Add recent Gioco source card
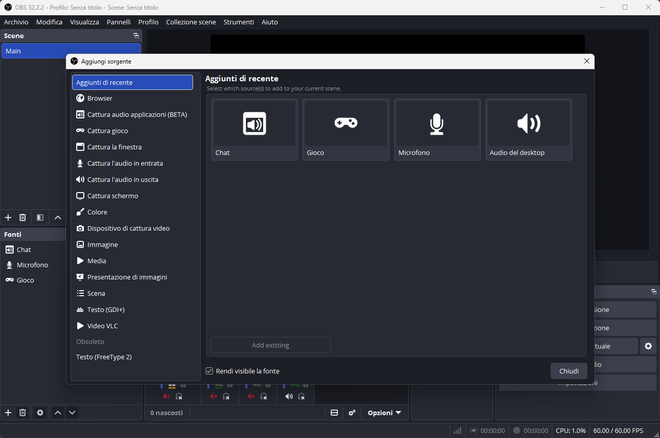Viewport: 660px width, 438px height. (346, 130)
